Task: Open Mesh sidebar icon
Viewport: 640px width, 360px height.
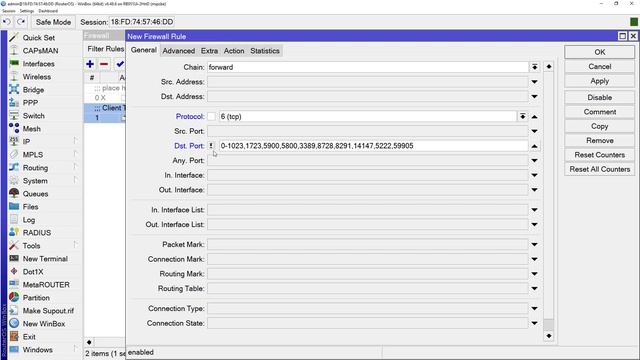Action: coord(14,129)
